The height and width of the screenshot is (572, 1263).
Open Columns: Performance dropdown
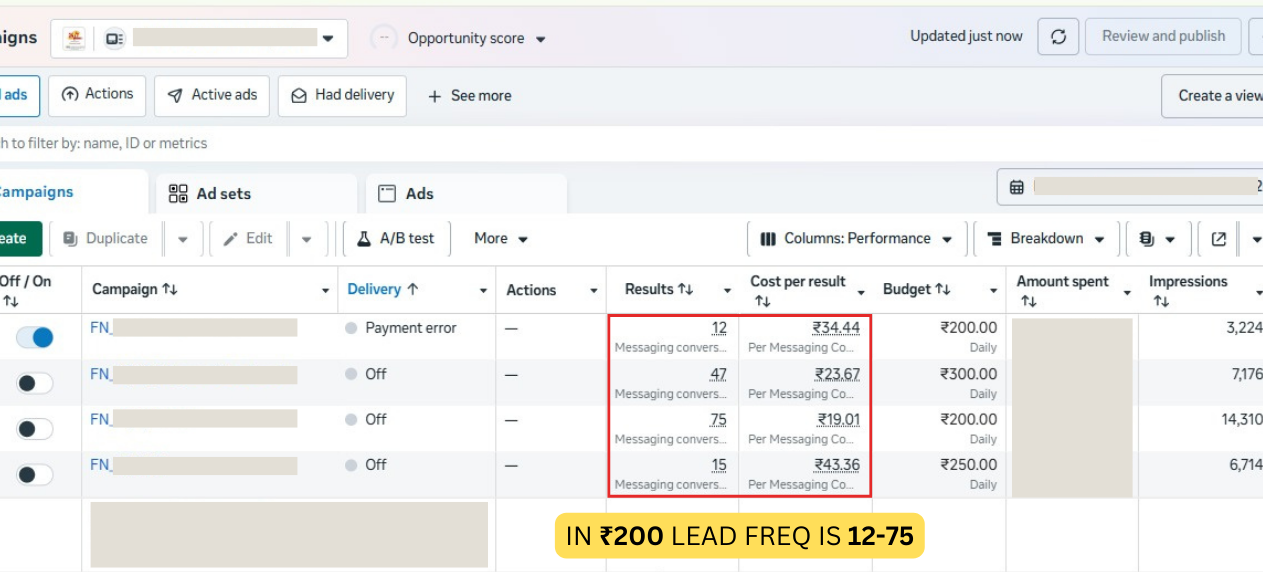pos(858,239)
